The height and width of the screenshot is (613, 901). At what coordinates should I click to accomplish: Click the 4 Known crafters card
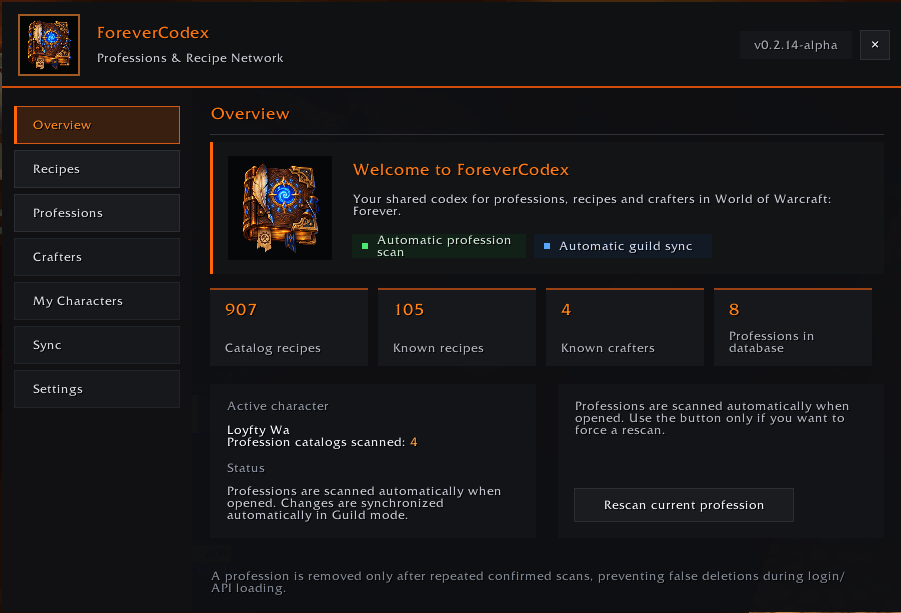point(625,327)
